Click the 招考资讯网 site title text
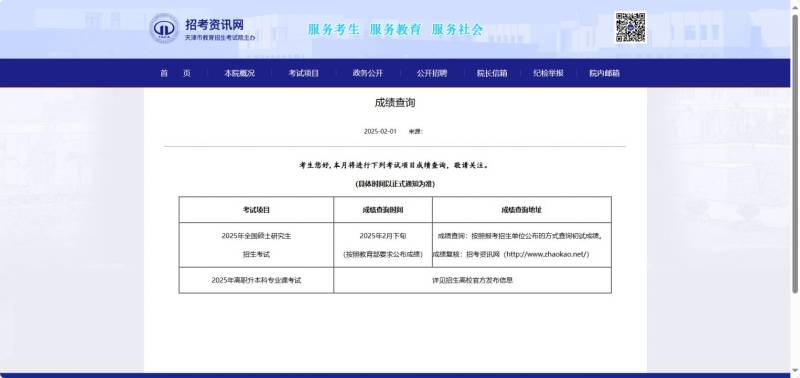The image size is (800, 378). click(x=214, y=24)
